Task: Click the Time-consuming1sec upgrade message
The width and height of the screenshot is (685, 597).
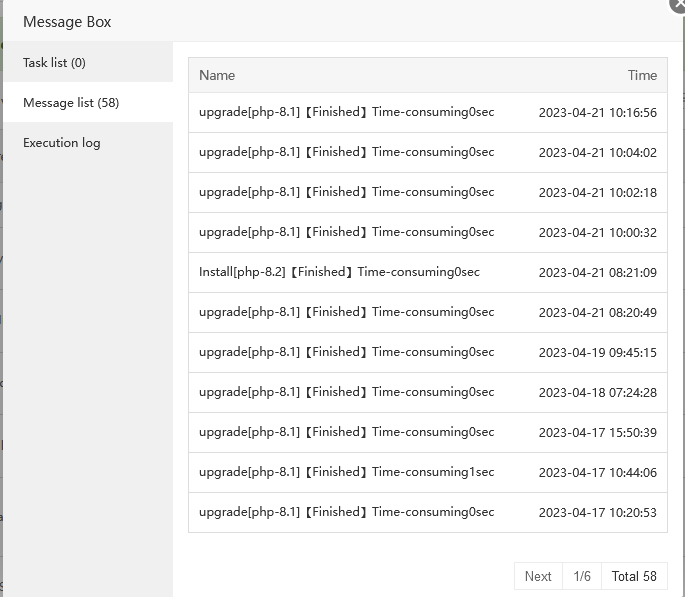Action: click(x=346, y=472)
